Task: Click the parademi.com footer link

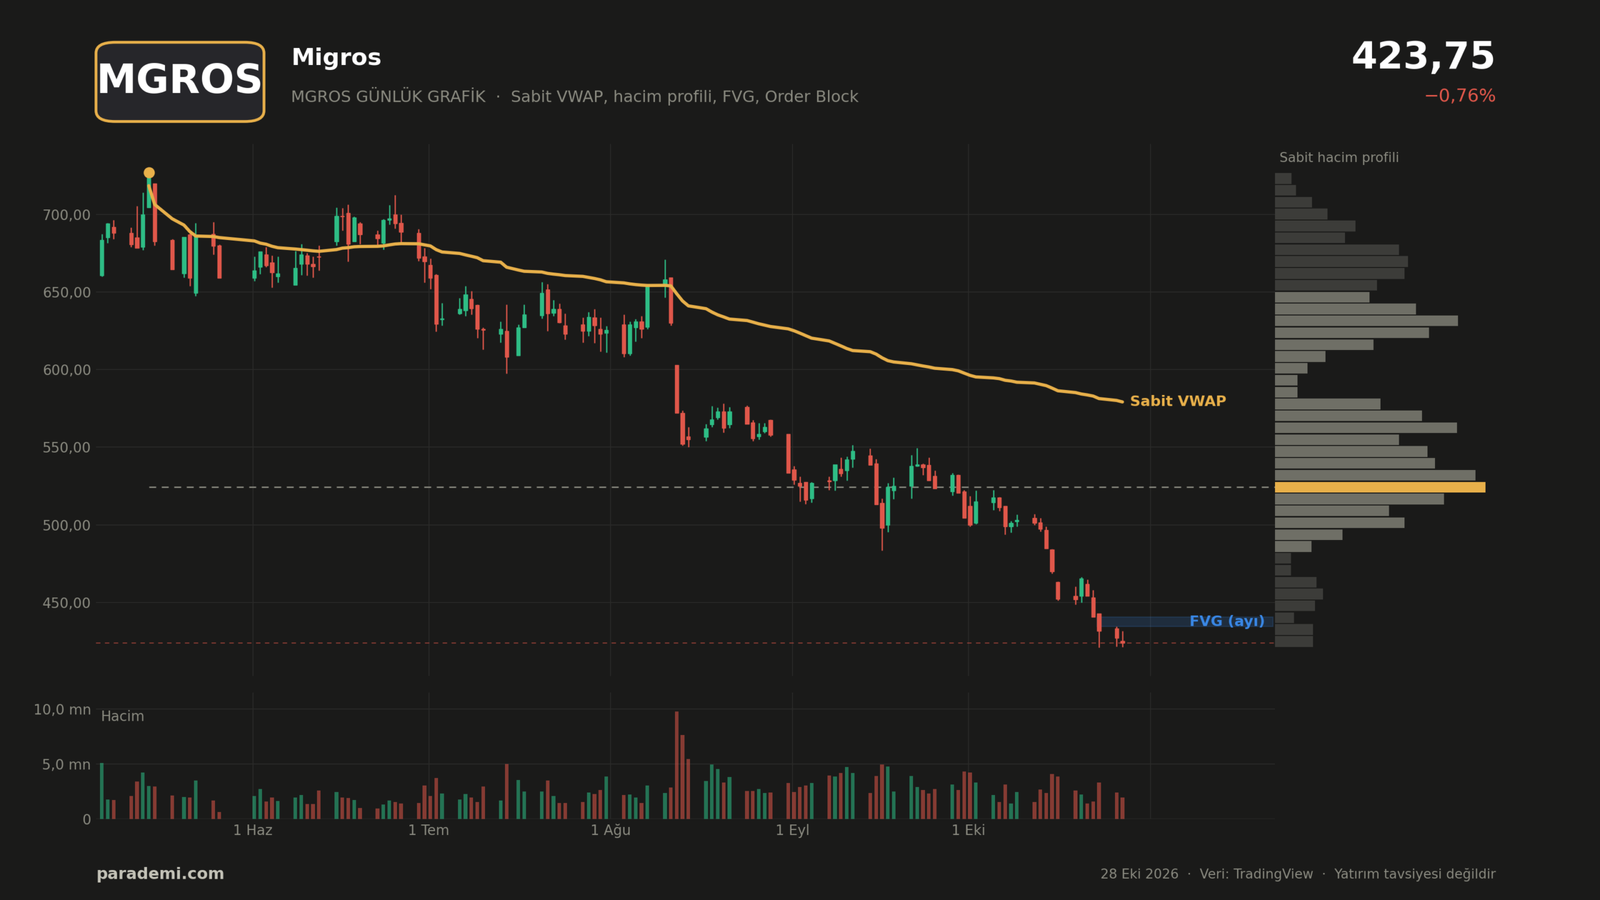Action: 160,874
